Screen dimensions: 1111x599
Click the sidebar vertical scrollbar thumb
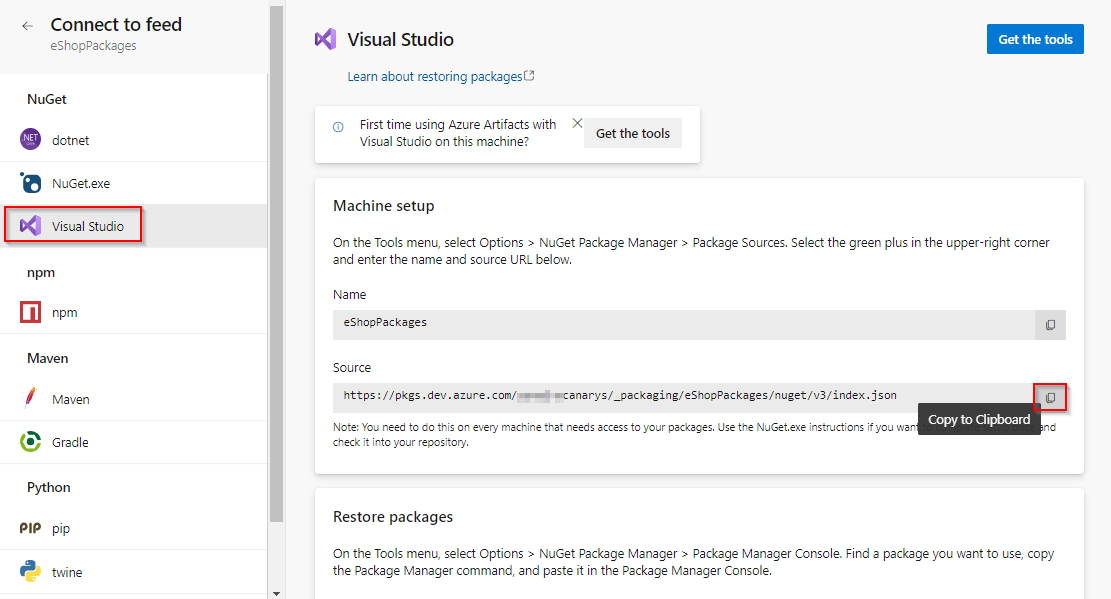(x=276, y=262)
